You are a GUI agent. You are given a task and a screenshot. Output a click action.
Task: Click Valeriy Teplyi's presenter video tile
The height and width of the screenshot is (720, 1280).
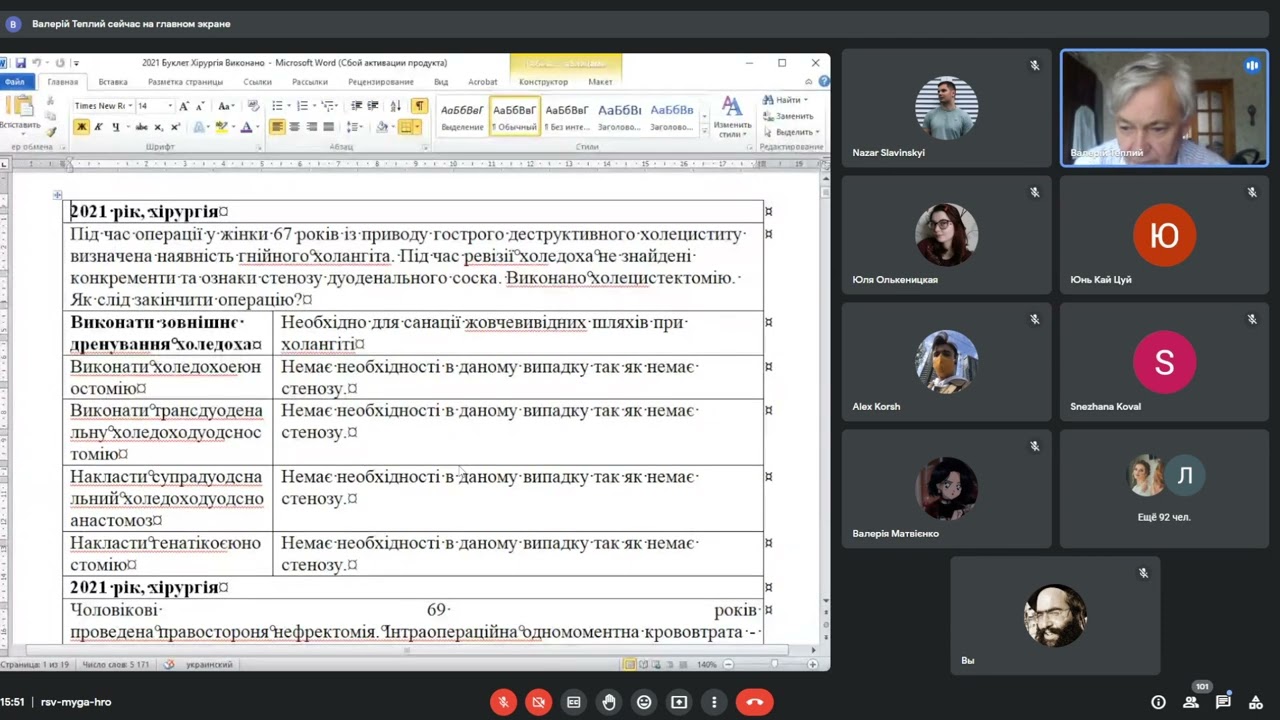1164,108
